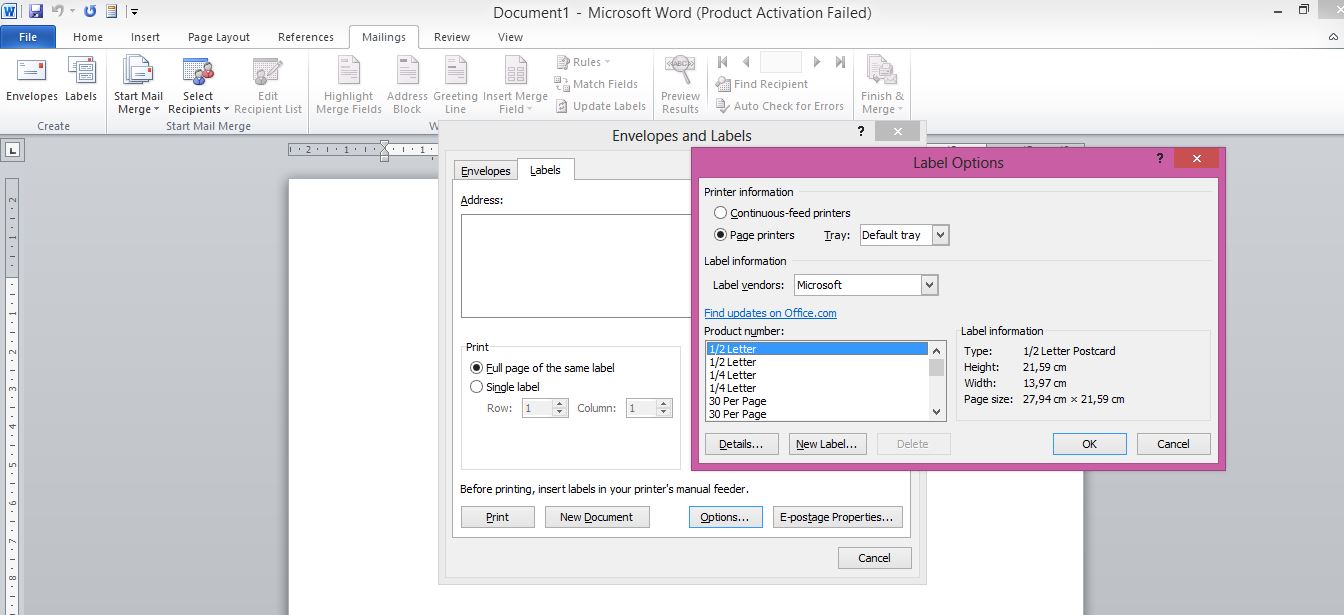Click the tab selector icon left of ruler
Viewport: 1344px width, 615px height.
12,150
